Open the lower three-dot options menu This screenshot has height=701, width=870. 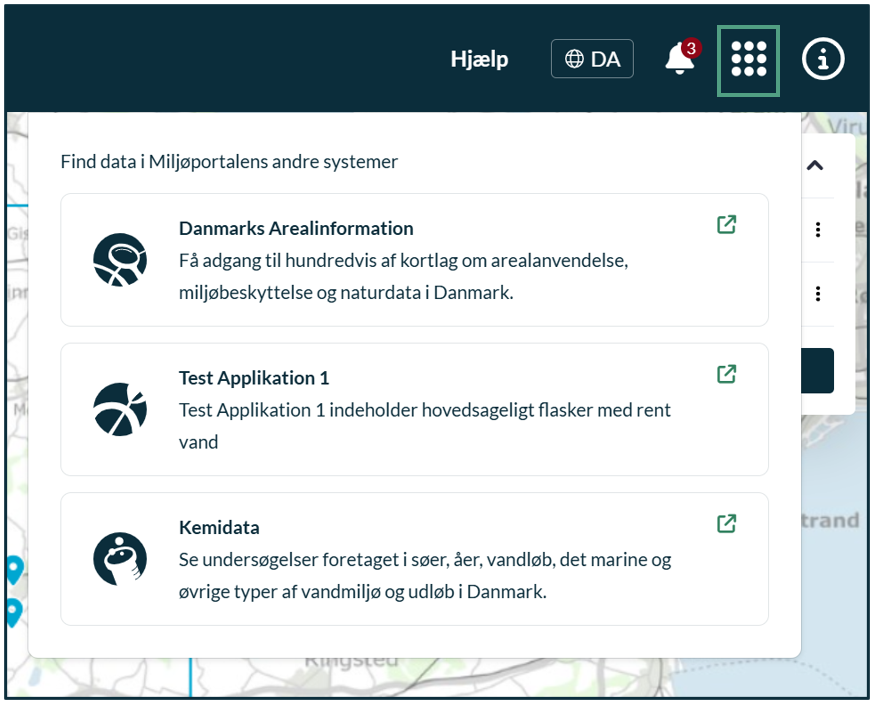(818, 294)
